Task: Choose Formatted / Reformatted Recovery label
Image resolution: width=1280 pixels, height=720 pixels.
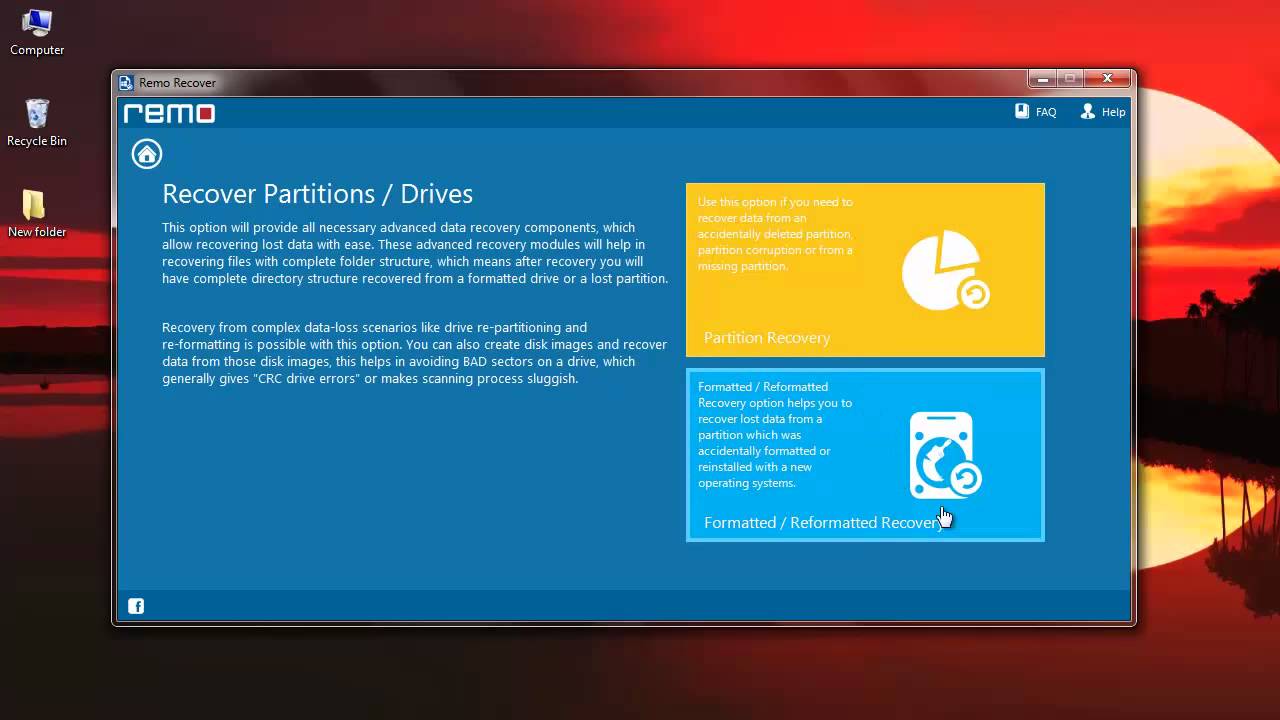Action: (822, 523)
